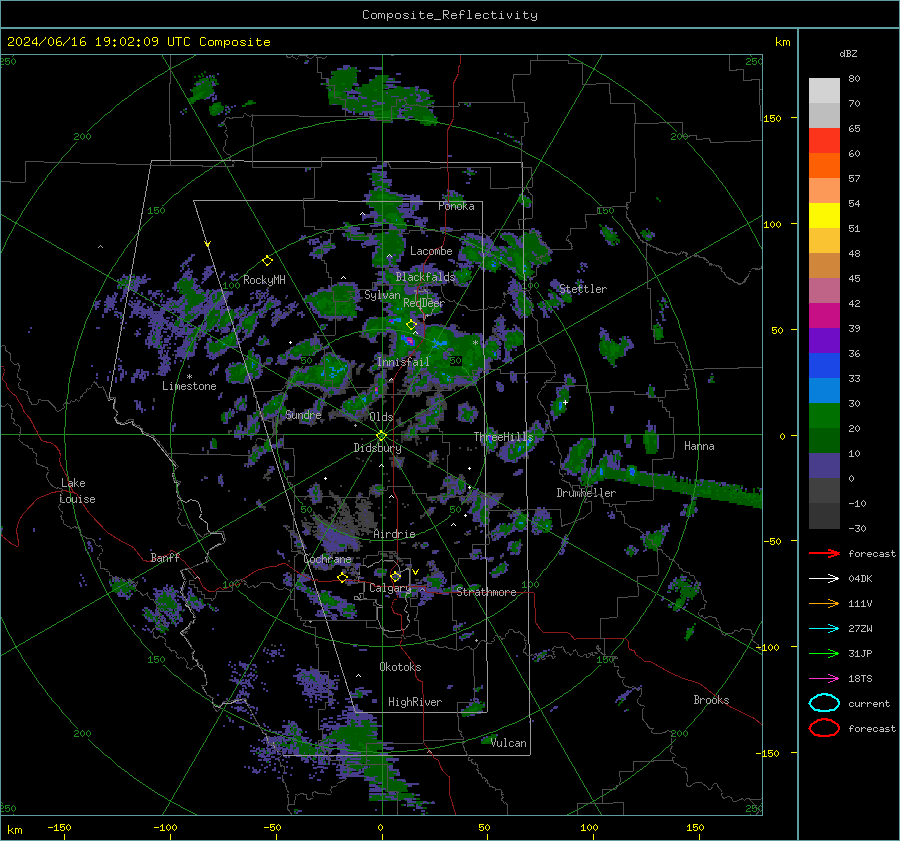900x841 pixels.
Task: Click the Strathmore label
Action: coord(486,592)
